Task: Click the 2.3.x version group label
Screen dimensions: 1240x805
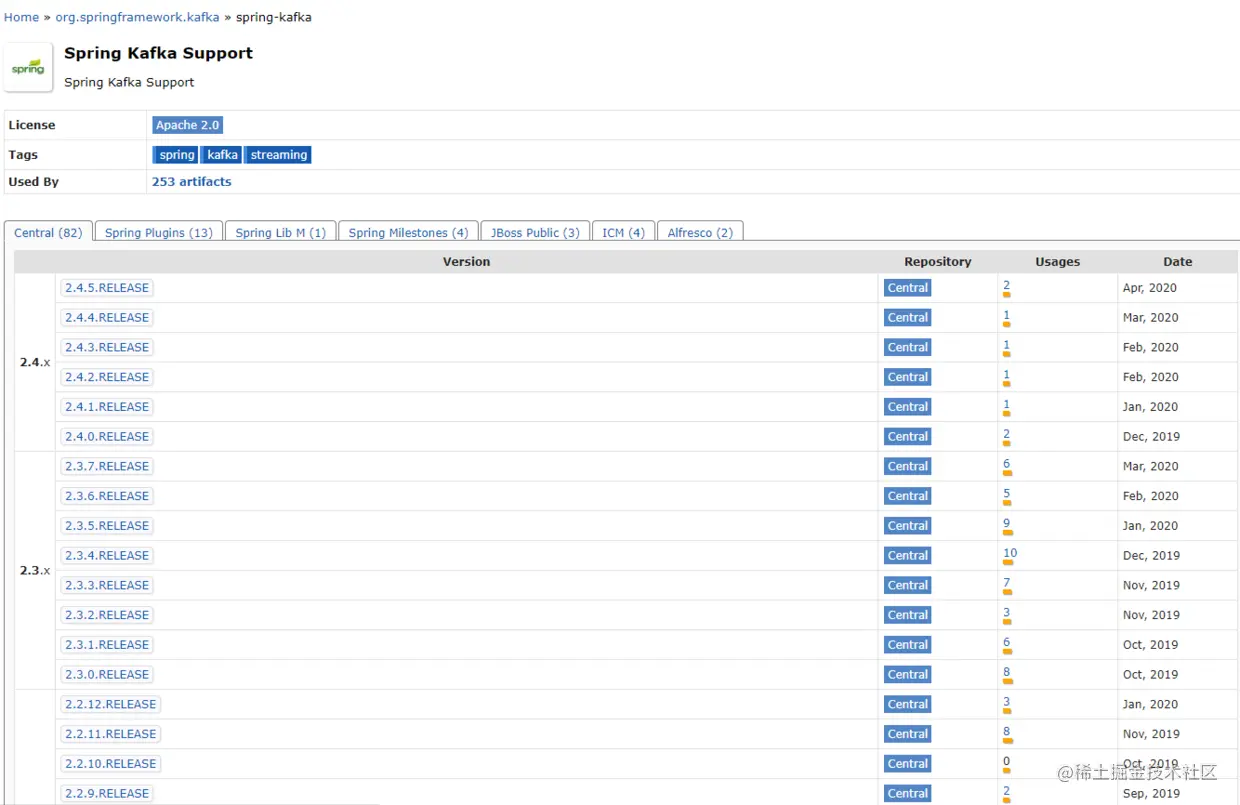Action: pyautogui.click(x=35, y=570)
